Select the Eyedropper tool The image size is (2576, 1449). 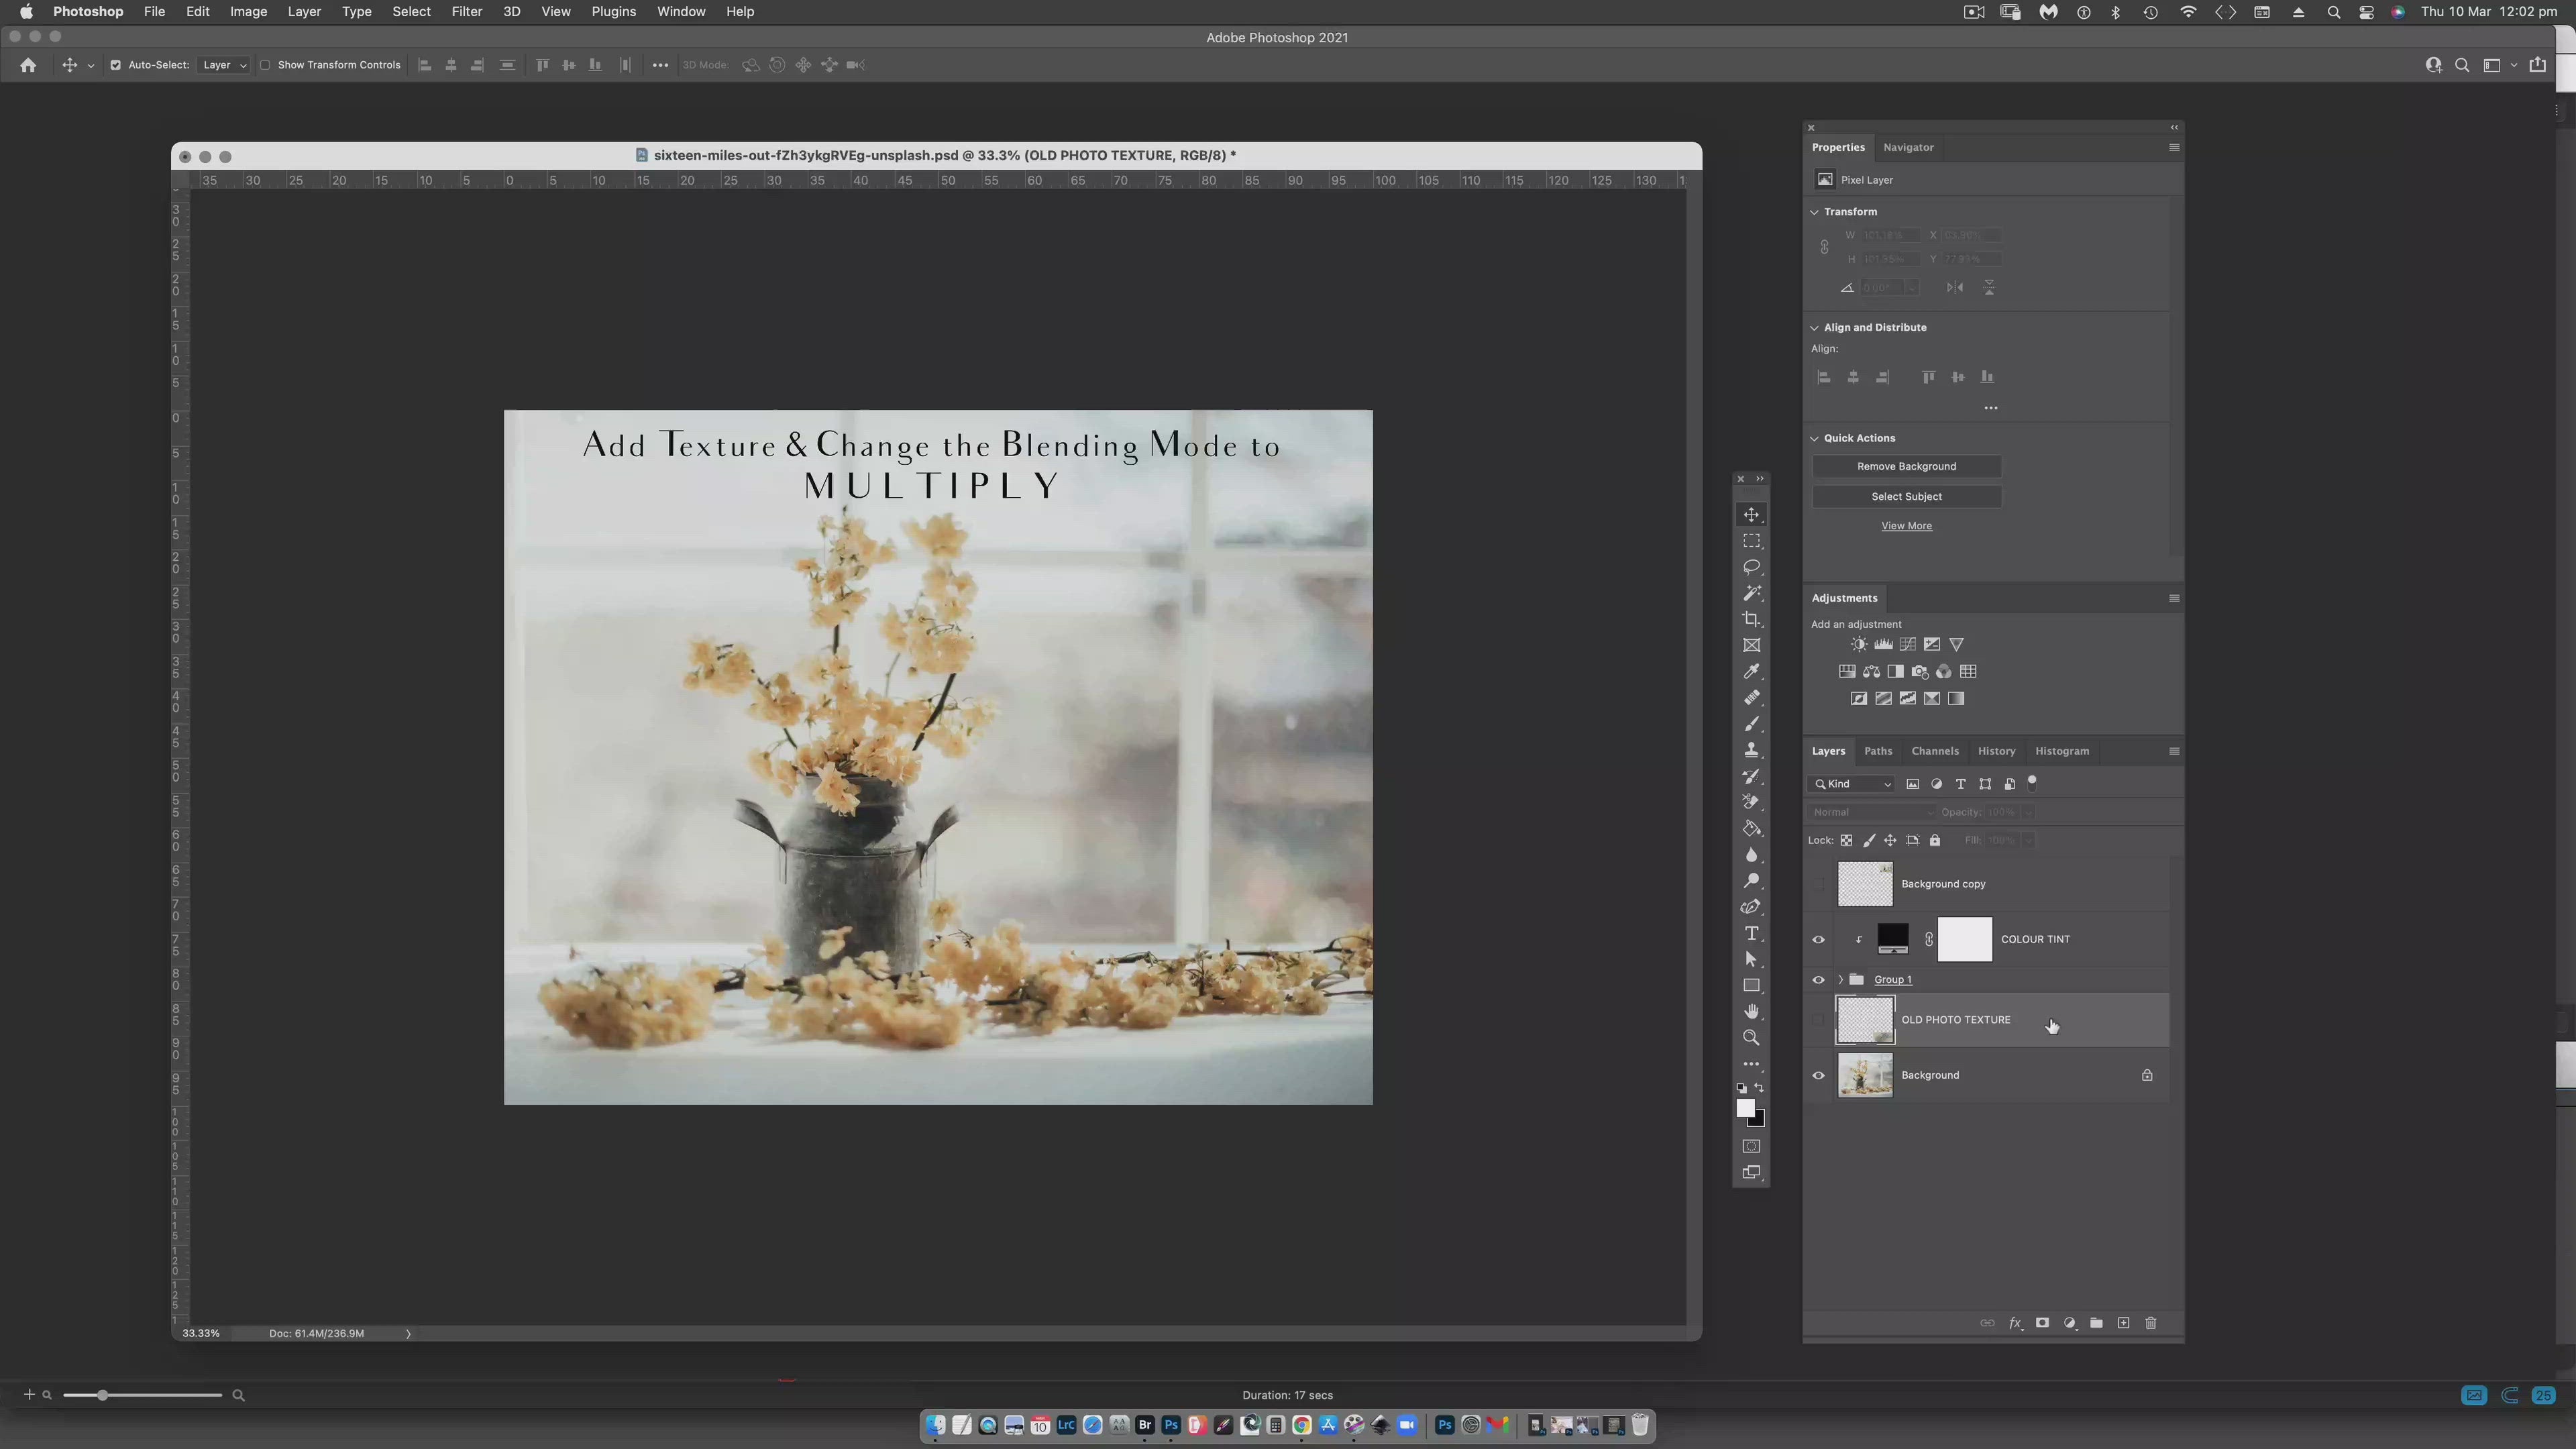(x=1751, y=672)
